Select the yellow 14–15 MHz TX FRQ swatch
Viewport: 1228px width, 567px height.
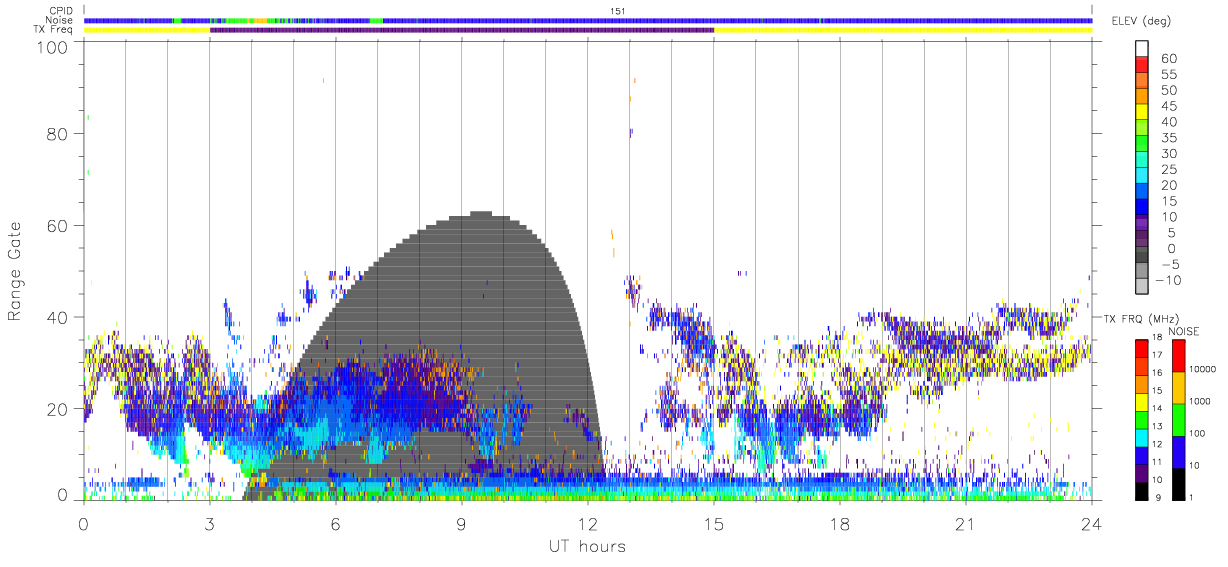tap(1143, 401)
